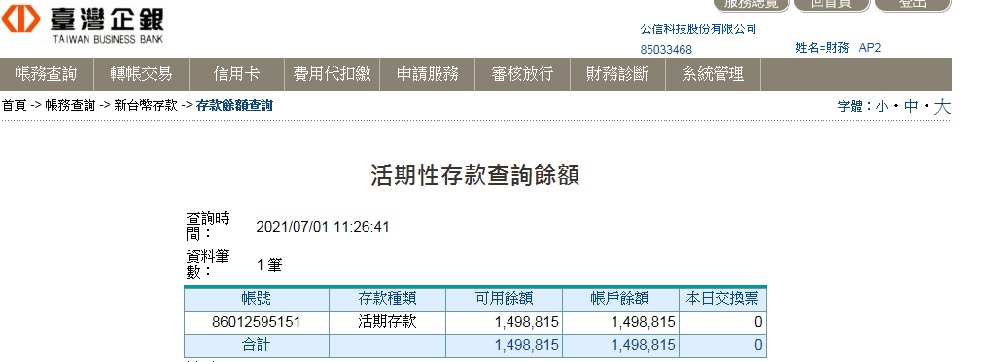Click the page title 活期性存款查詢餘額
This screenshot has height=362, width=981.
[475, 175]
